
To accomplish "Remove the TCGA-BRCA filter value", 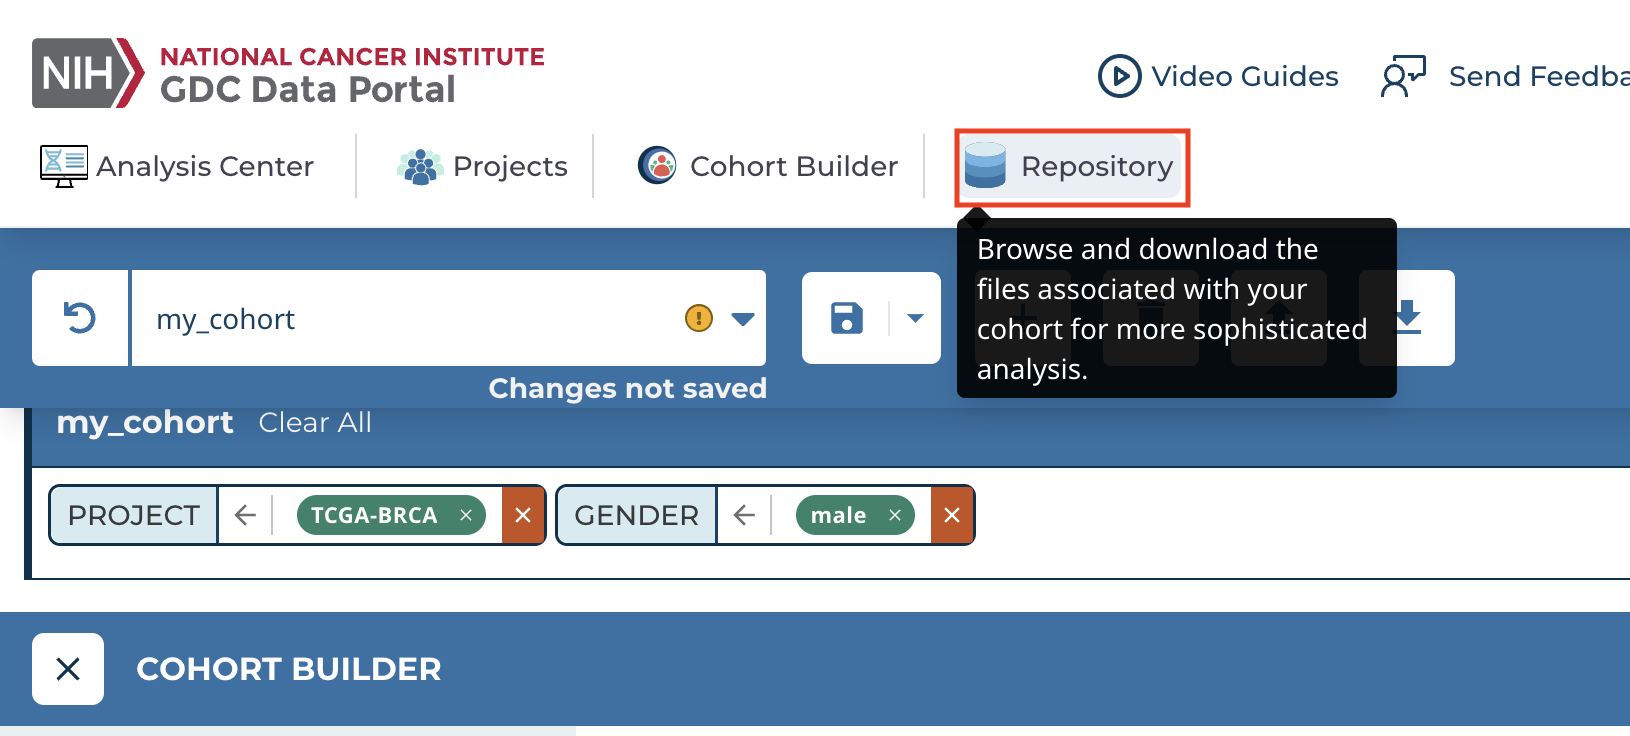I will click(x=466, y=515).
